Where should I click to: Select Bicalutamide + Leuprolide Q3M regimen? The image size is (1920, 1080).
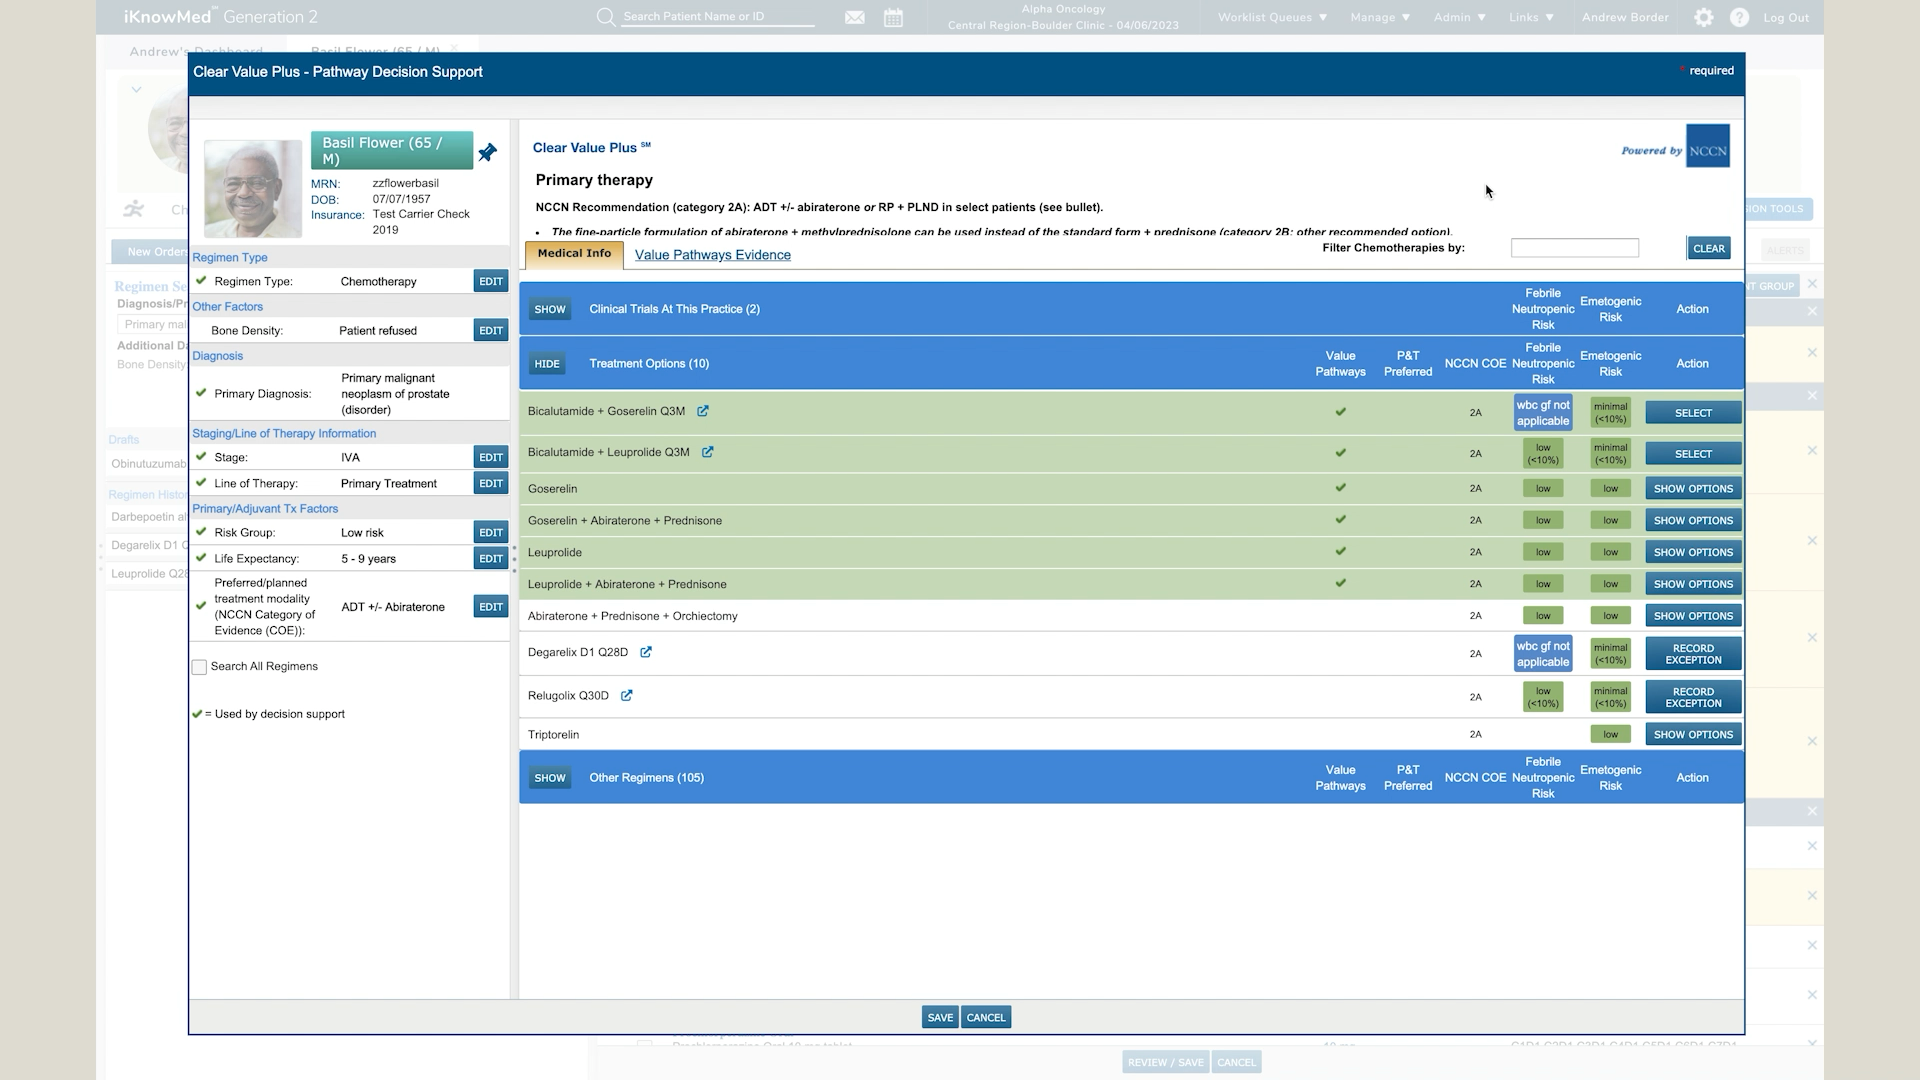[1693, 454]
